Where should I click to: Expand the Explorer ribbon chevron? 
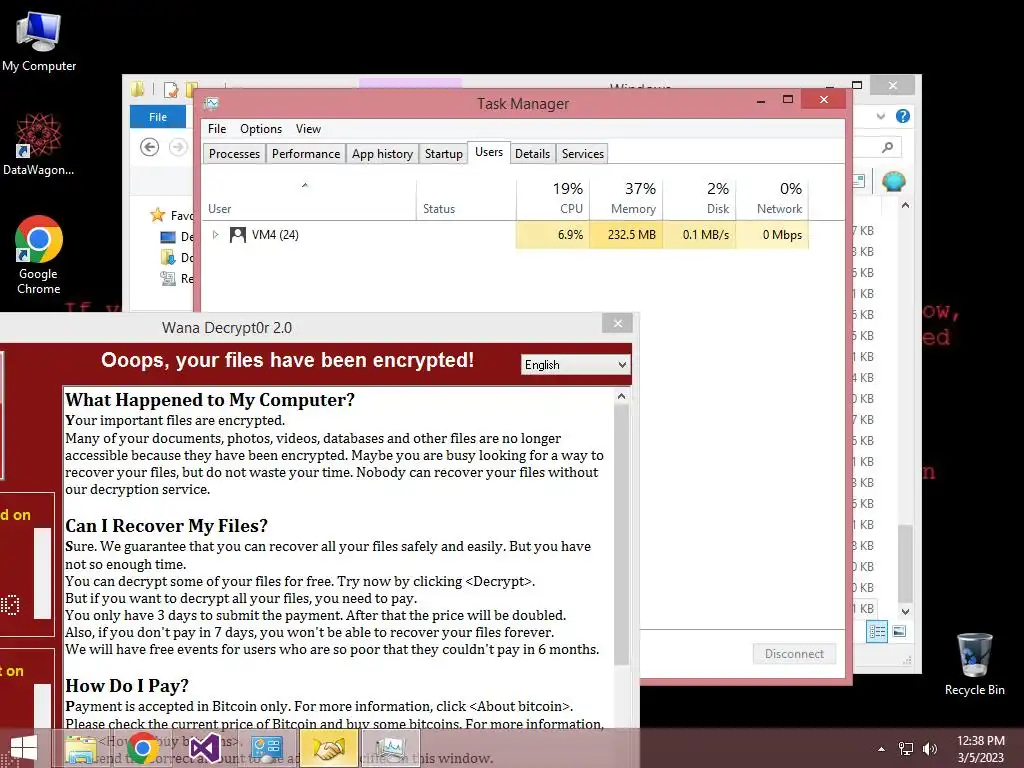pyautogui.click(x=881, y=116)
